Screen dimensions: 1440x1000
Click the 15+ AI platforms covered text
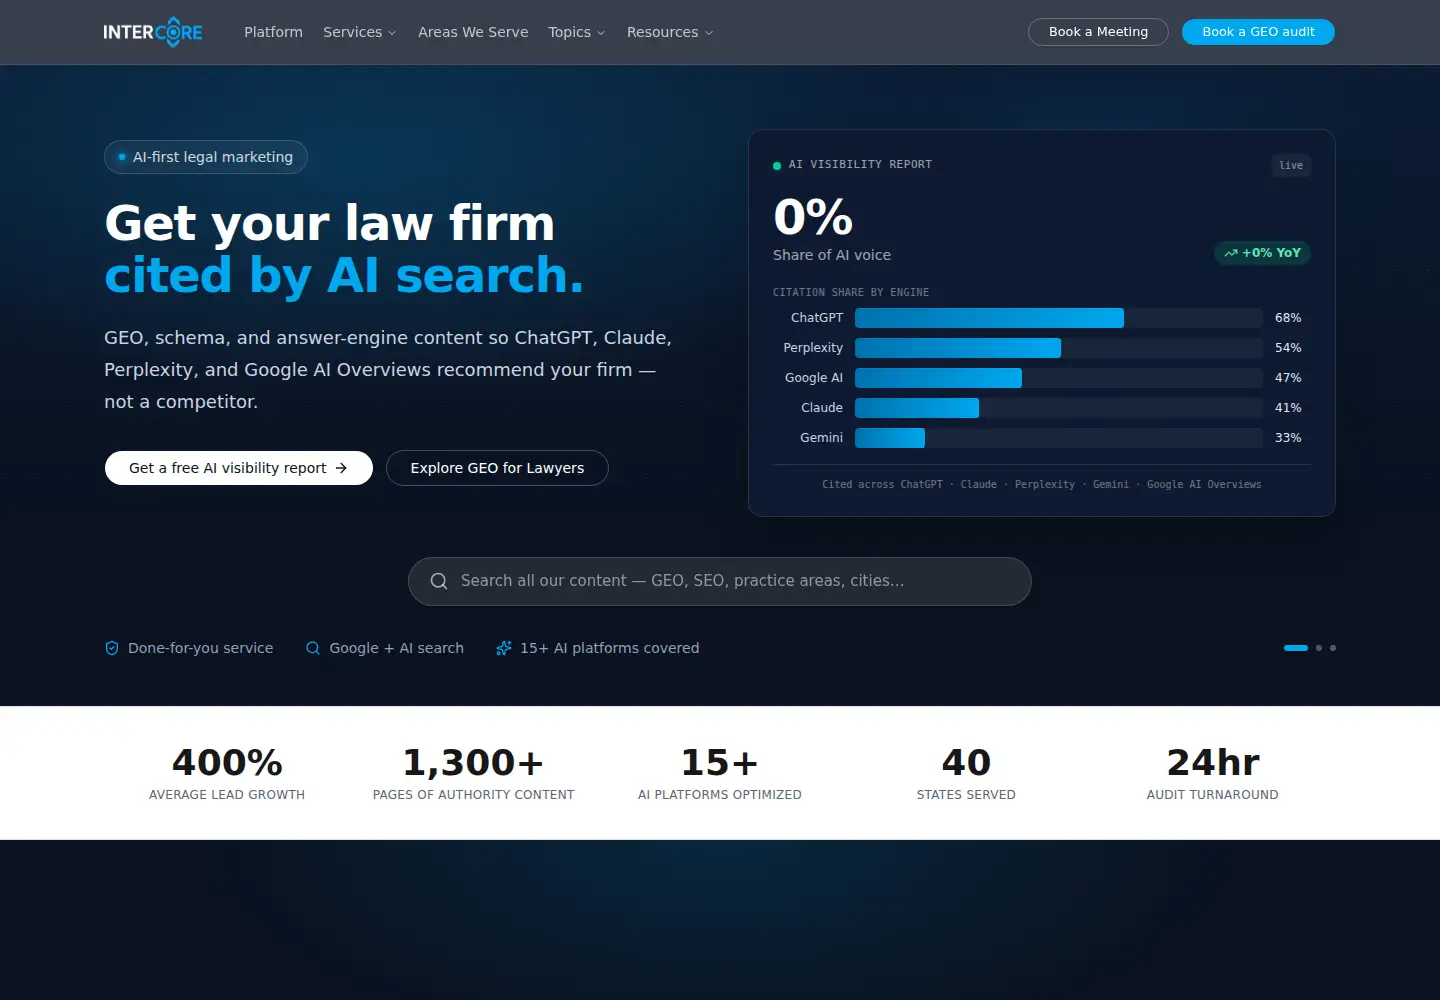pyautogui.click(x=610, y=648)
